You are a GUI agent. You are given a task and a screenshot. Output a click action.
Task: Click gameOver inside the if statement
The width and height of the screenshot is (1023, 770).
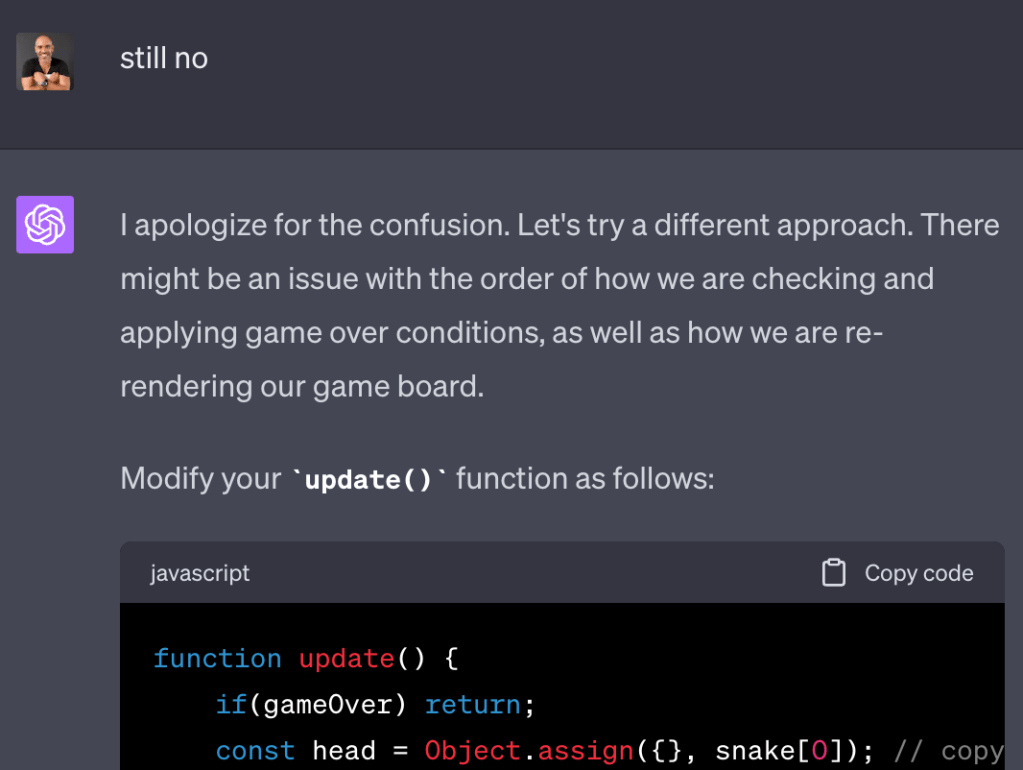328,705
